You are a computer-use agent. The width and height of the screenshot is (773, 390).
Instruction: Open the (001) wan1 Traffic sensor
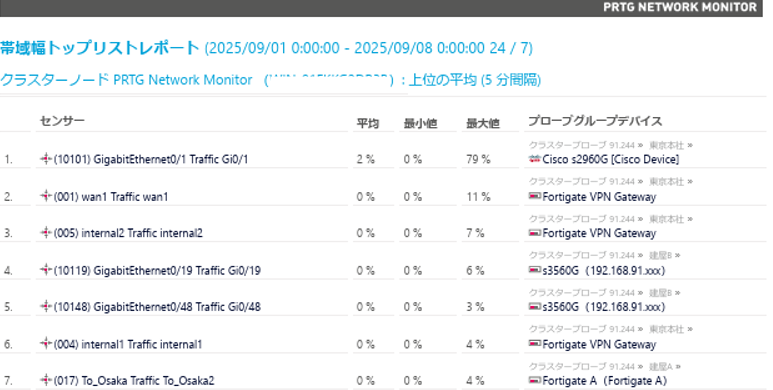(111, 197)
